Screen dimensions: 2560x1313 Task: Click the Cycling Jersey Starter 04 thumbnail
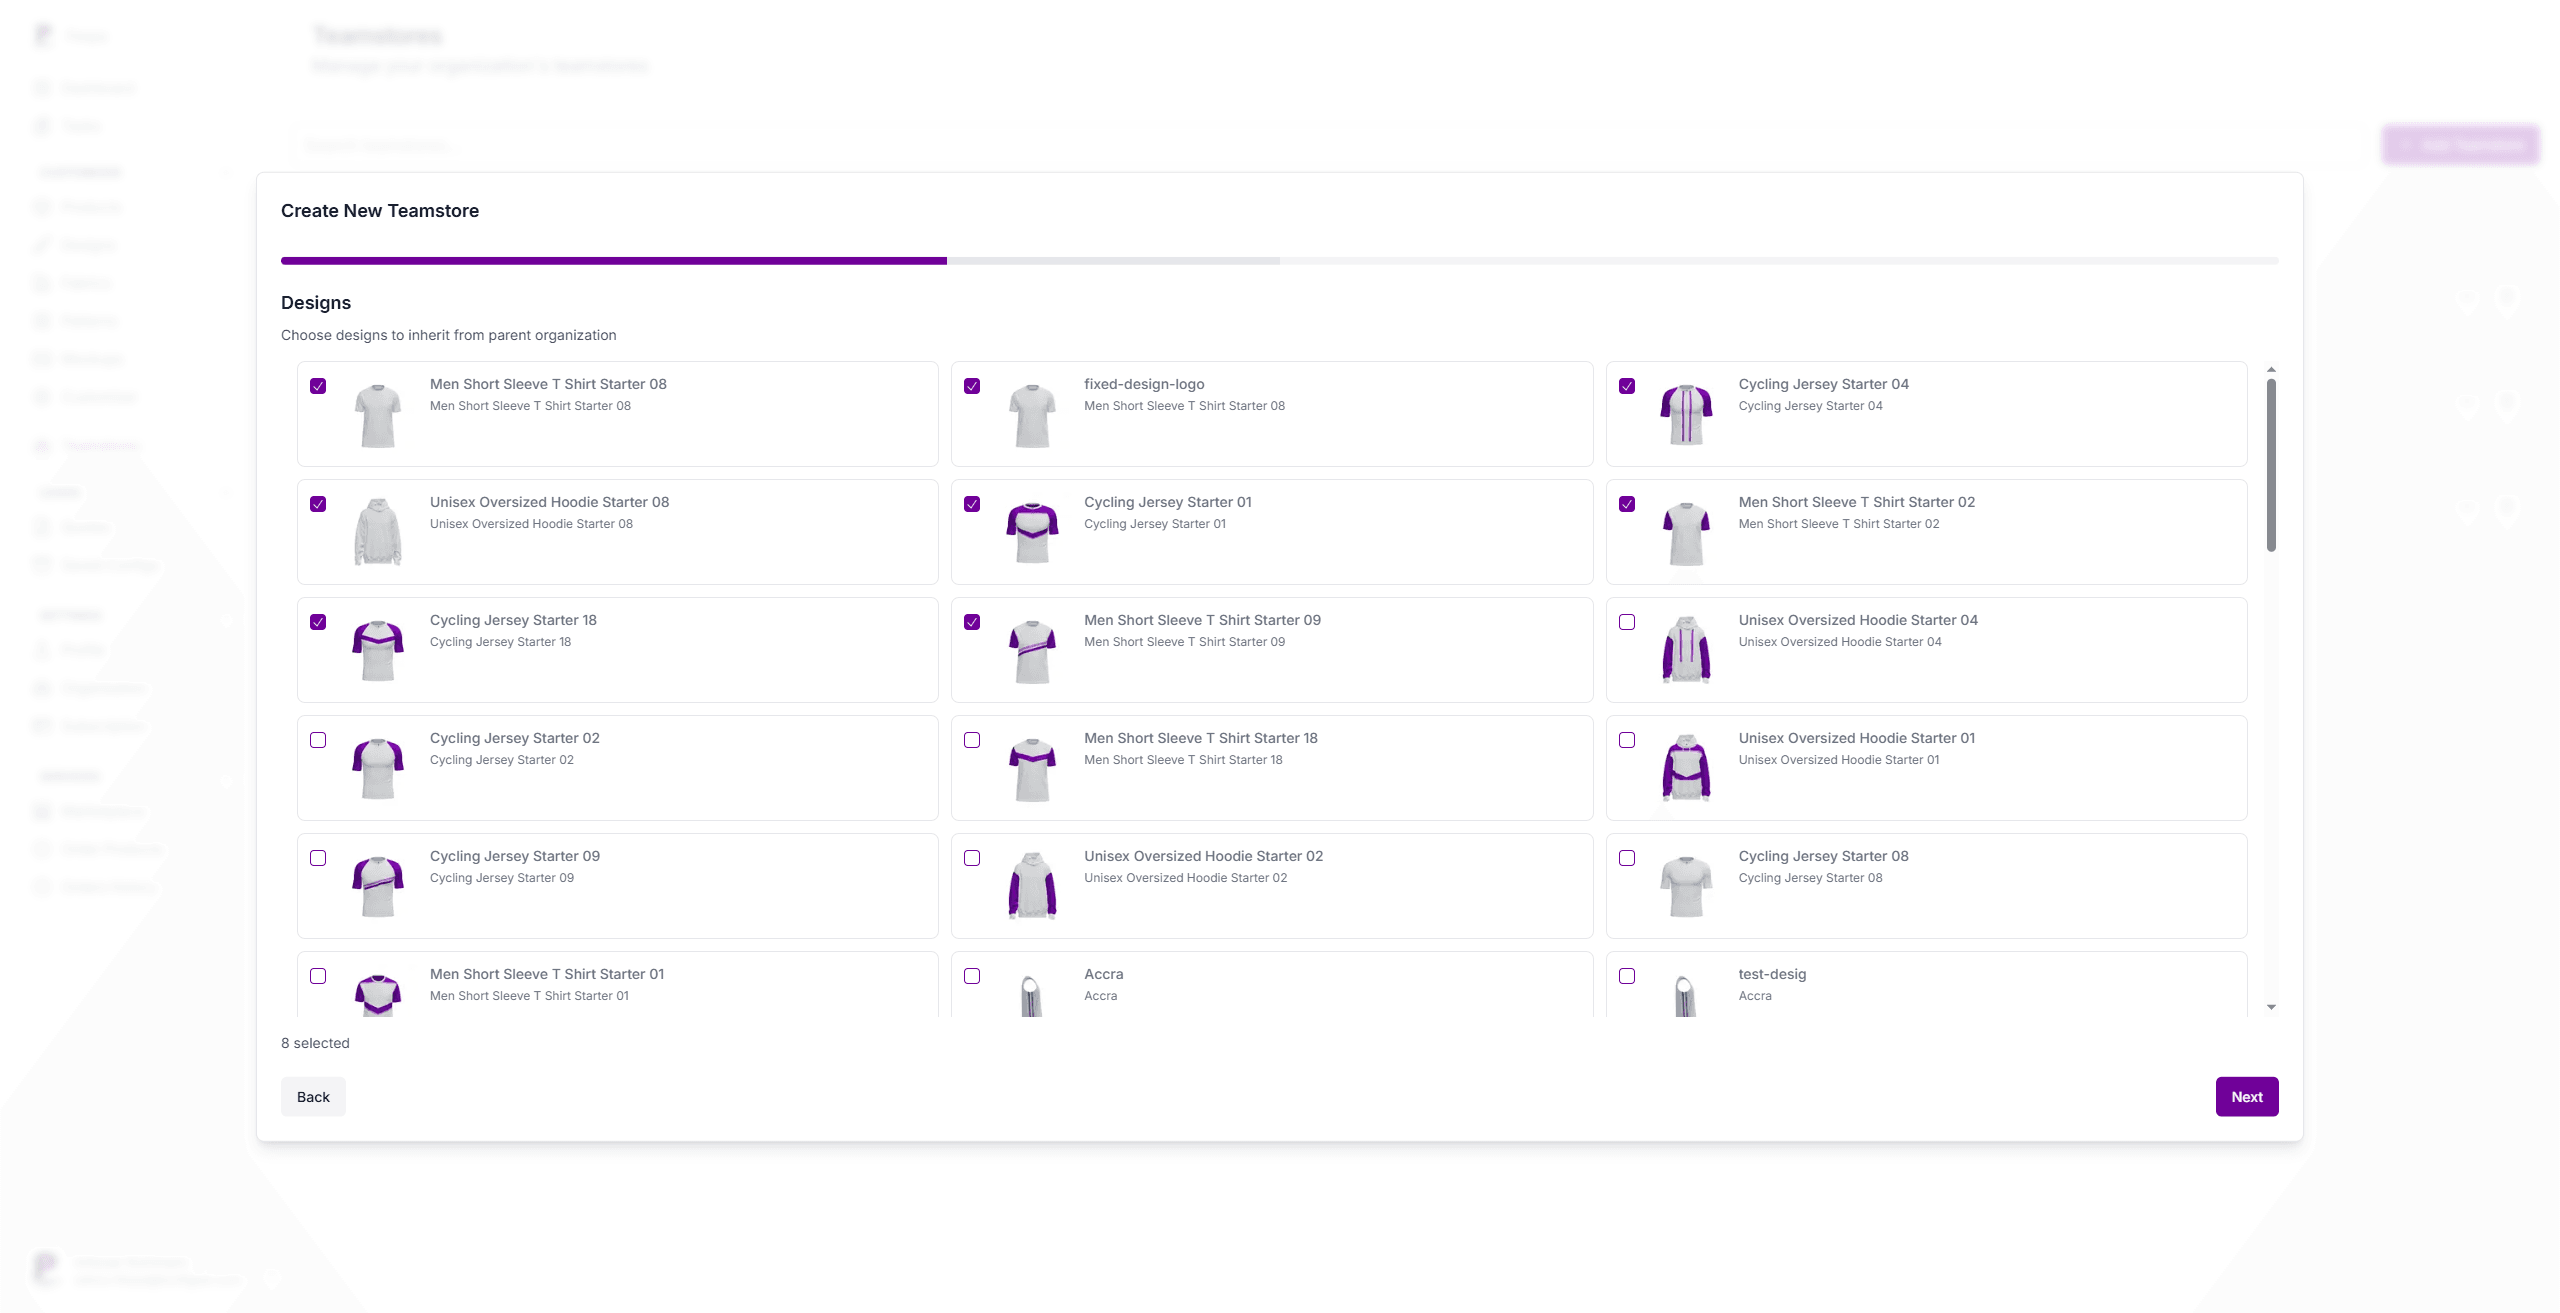click(1685, 414)
